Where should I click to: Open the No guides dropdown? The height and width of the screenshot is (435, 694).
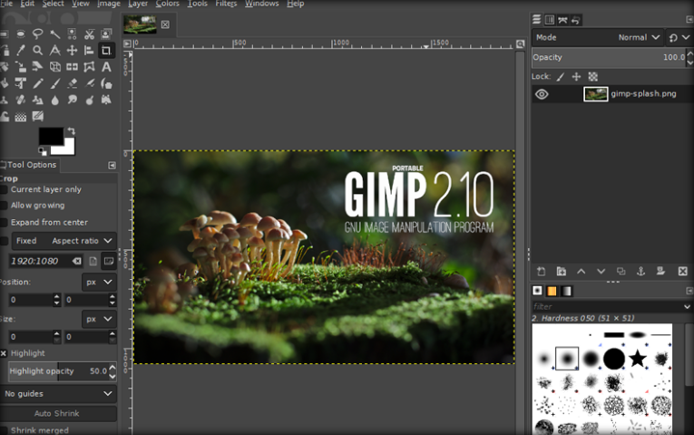(x=58, y=393)
